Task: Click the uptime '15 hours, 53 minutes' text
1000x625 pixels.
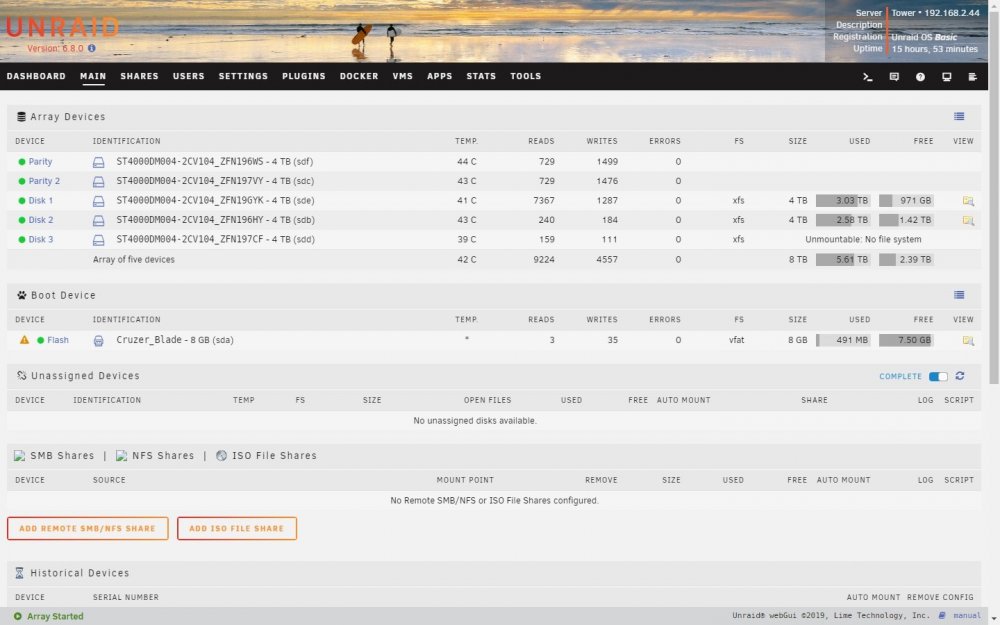Action: [x=934, y=49]
